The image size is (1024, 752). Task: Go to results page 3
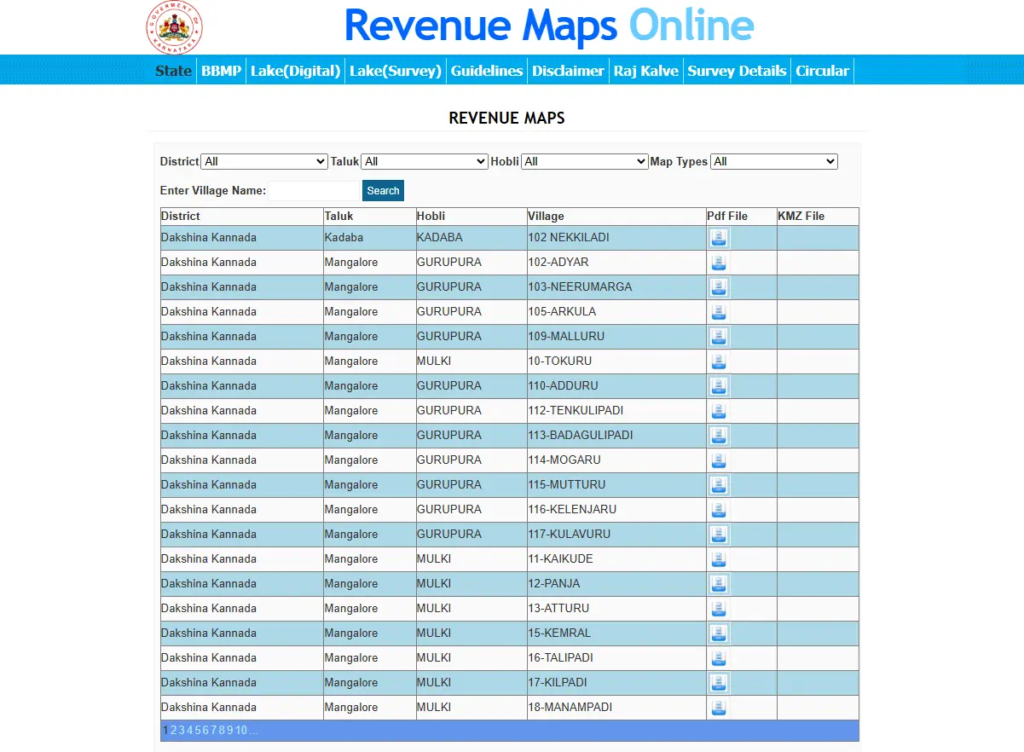coord(182,730)
